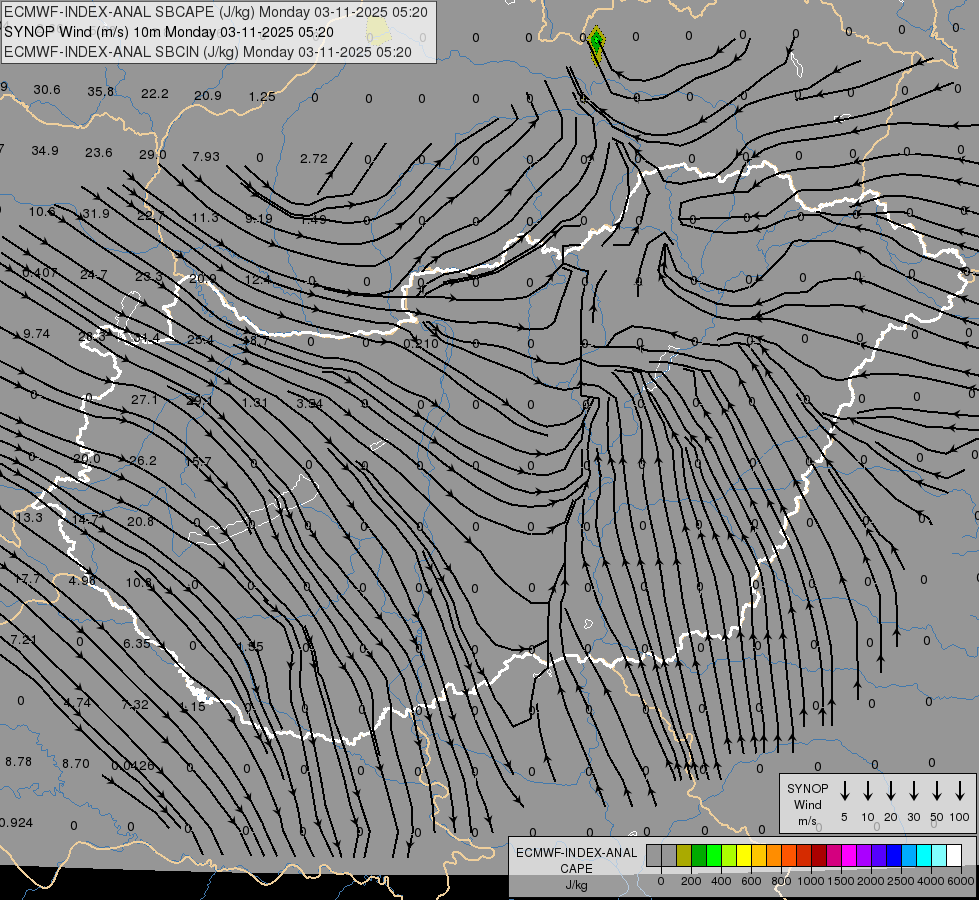Click the '800' tick label in CAPE legend

click(x=781, y=881)
